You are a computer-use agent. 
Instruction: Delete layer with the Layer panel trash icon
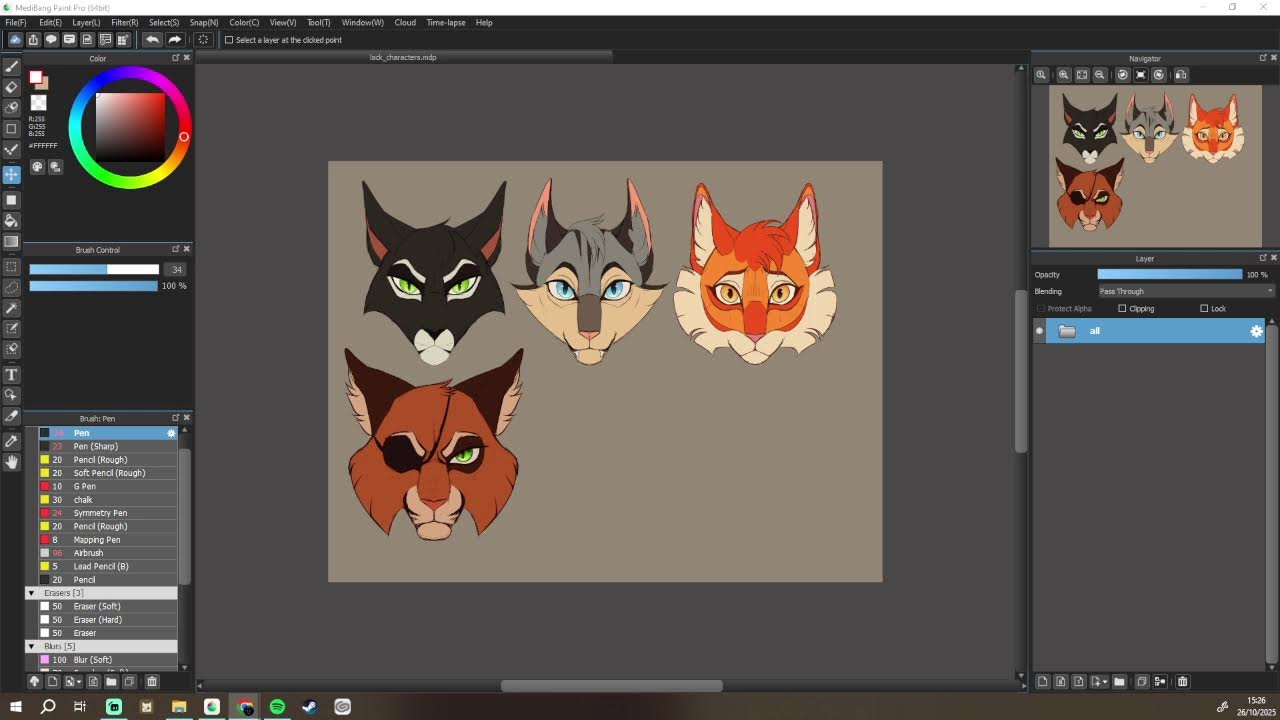pyautogui.click(x=1182, y=682)
